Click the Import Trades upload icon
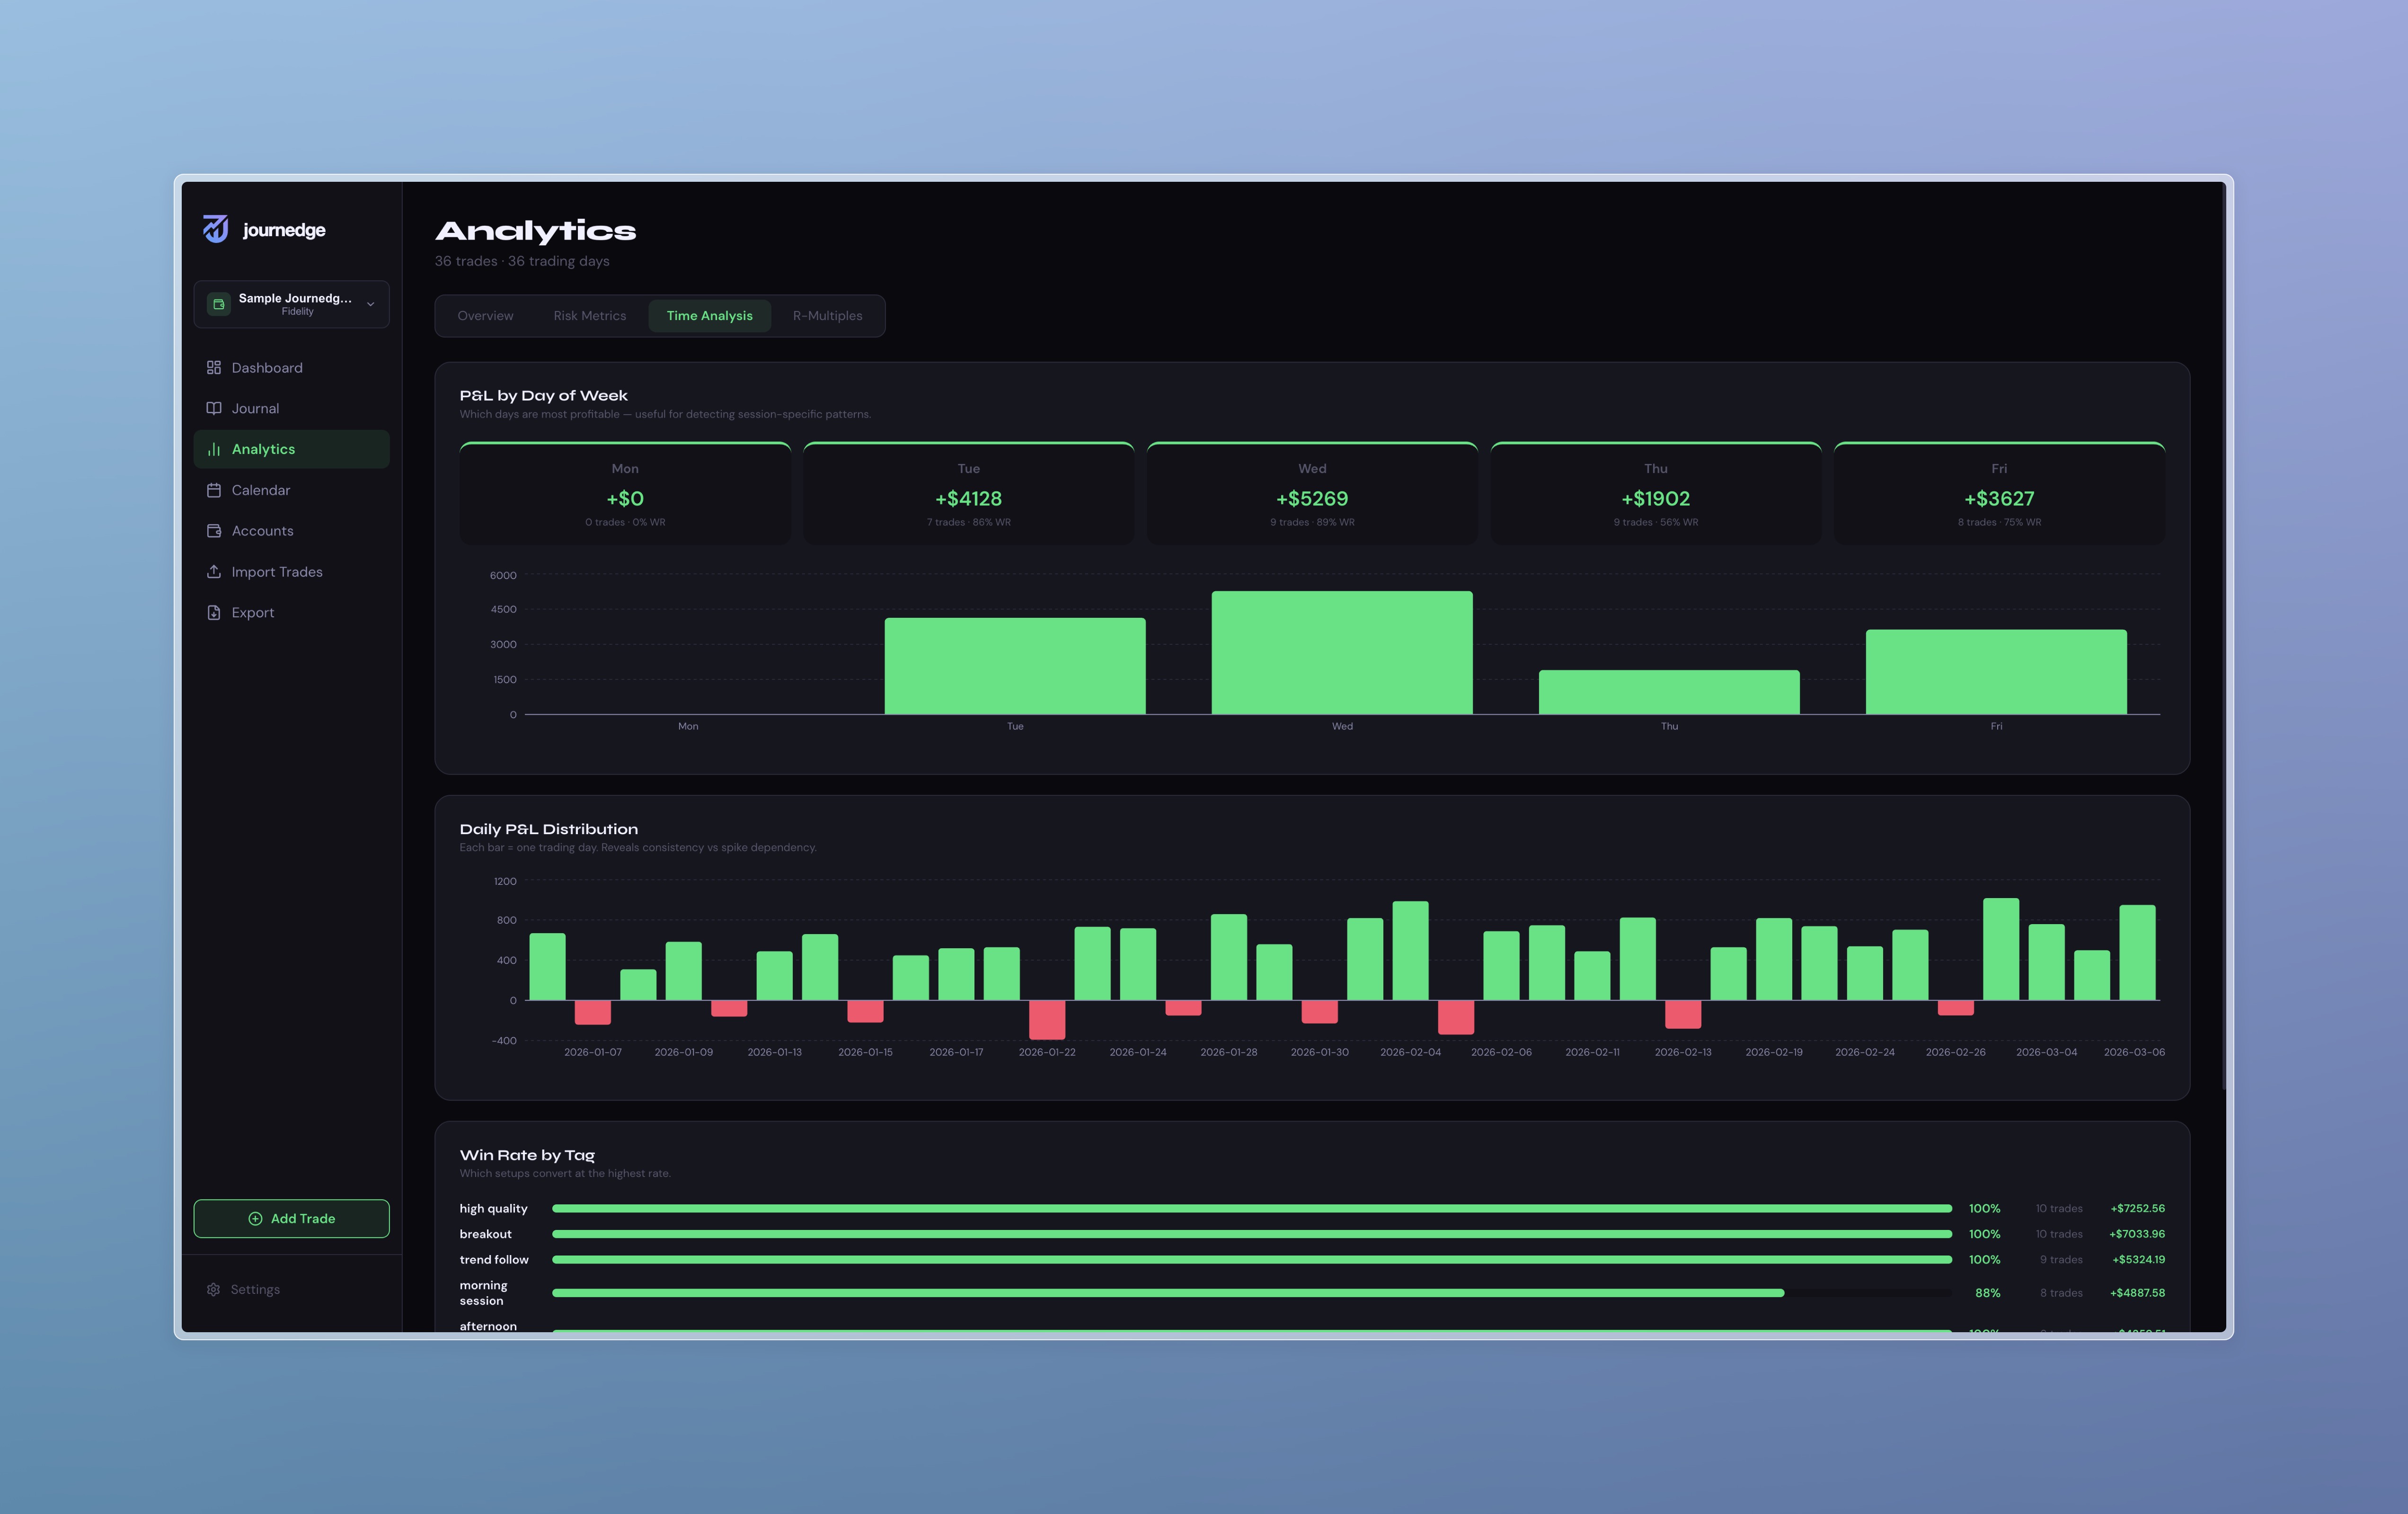 214,571
